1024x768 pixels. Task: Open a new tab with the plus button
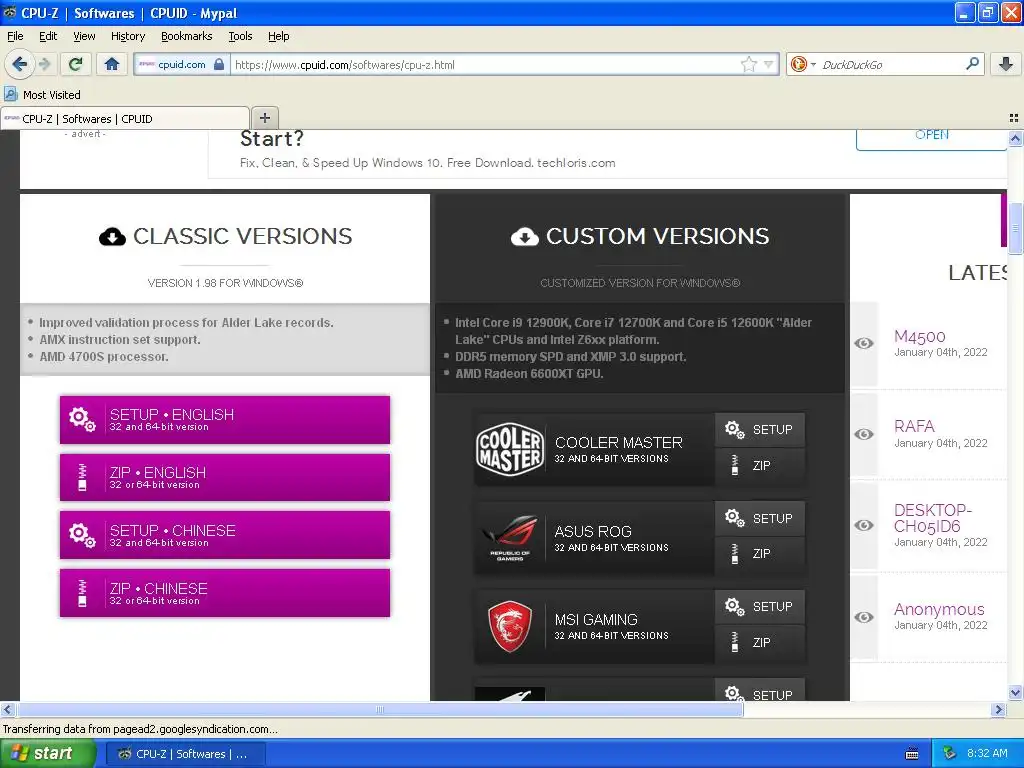pos(264,118)
